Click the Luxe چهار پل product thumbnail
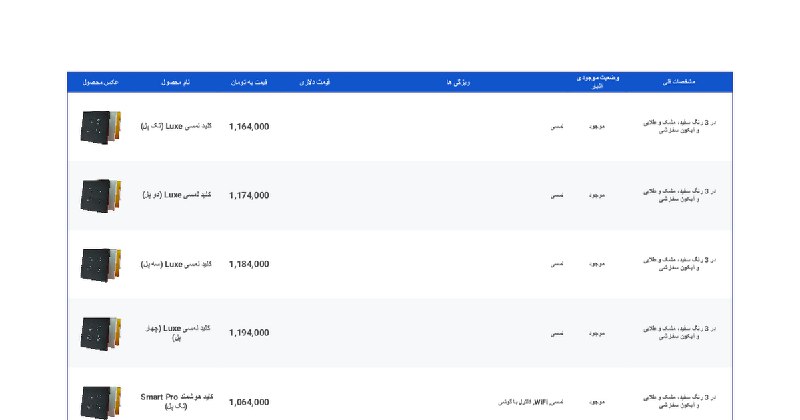 pyautogui.click(x=100, y=333)
